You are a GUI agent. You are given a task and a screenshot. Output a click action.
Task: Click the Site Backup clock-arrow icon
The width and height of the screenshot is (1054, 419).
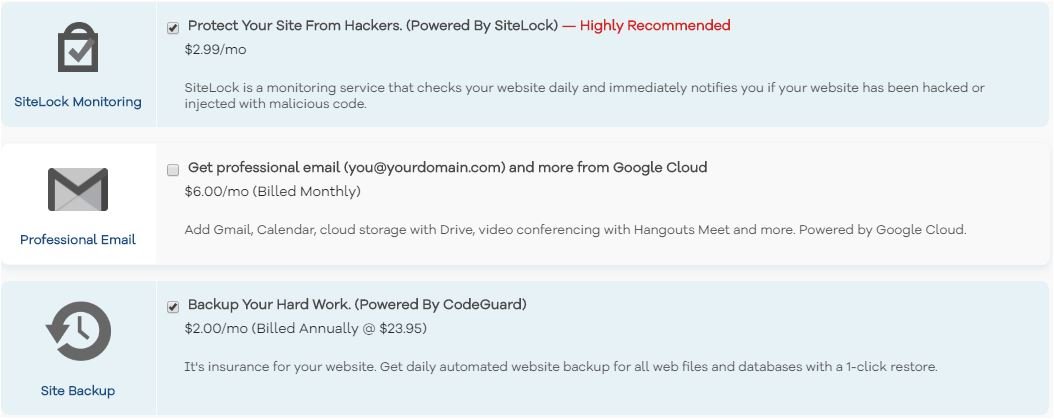pos(78,331)
